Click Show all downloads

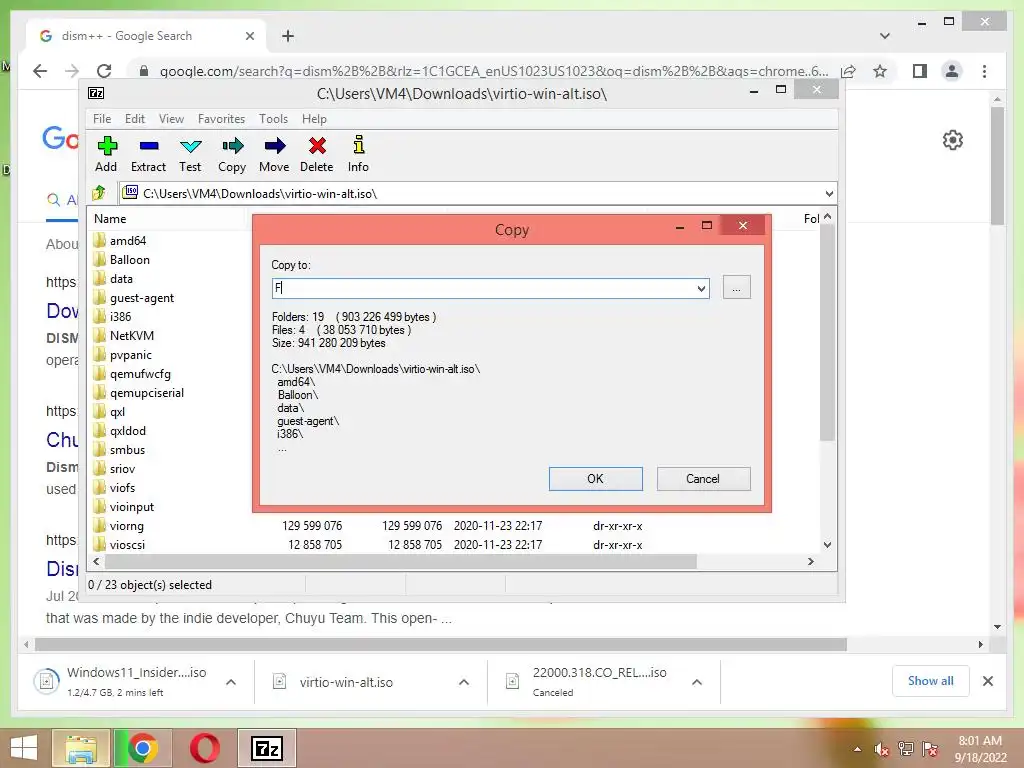(x=931, y=680)
